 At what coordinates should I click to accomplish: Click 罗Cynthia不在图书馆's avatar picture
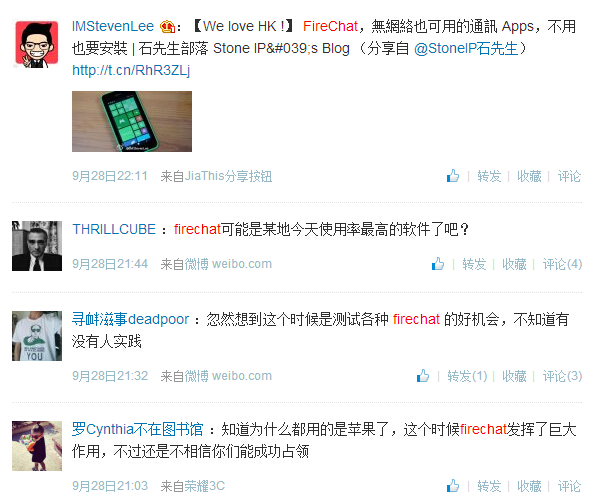pyautogui.click(x=37, y=446)
